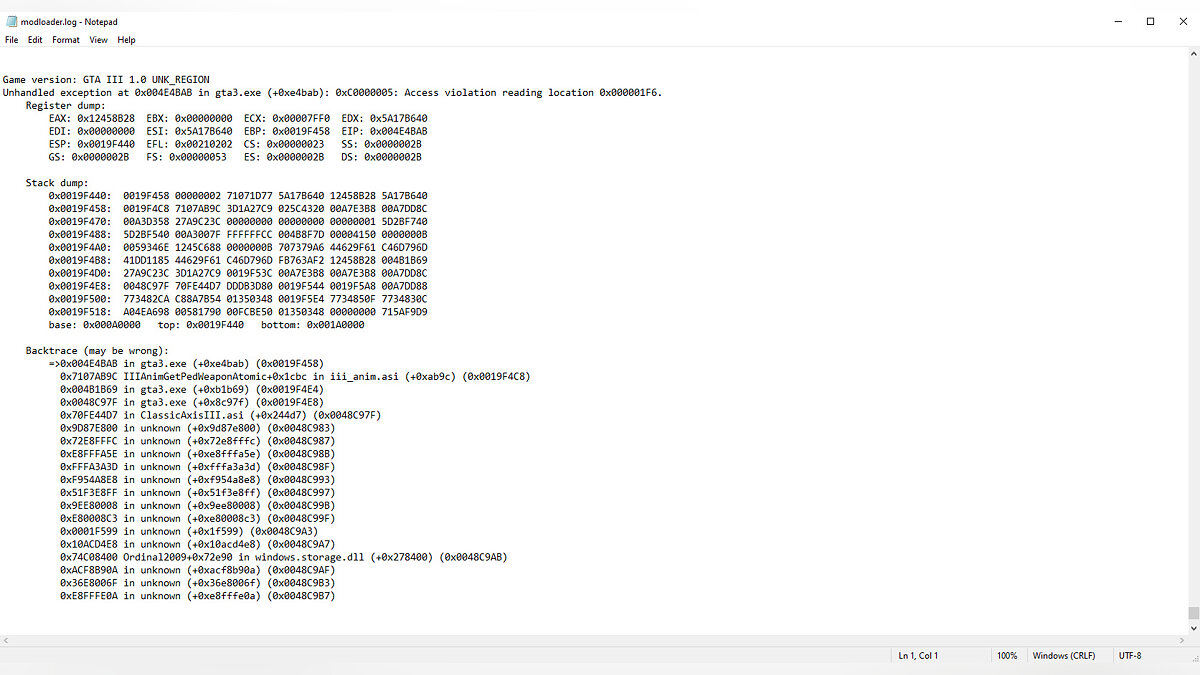Open the Help menu
Viewport: 1200px width, 675px height.
[x=126, y=40]
